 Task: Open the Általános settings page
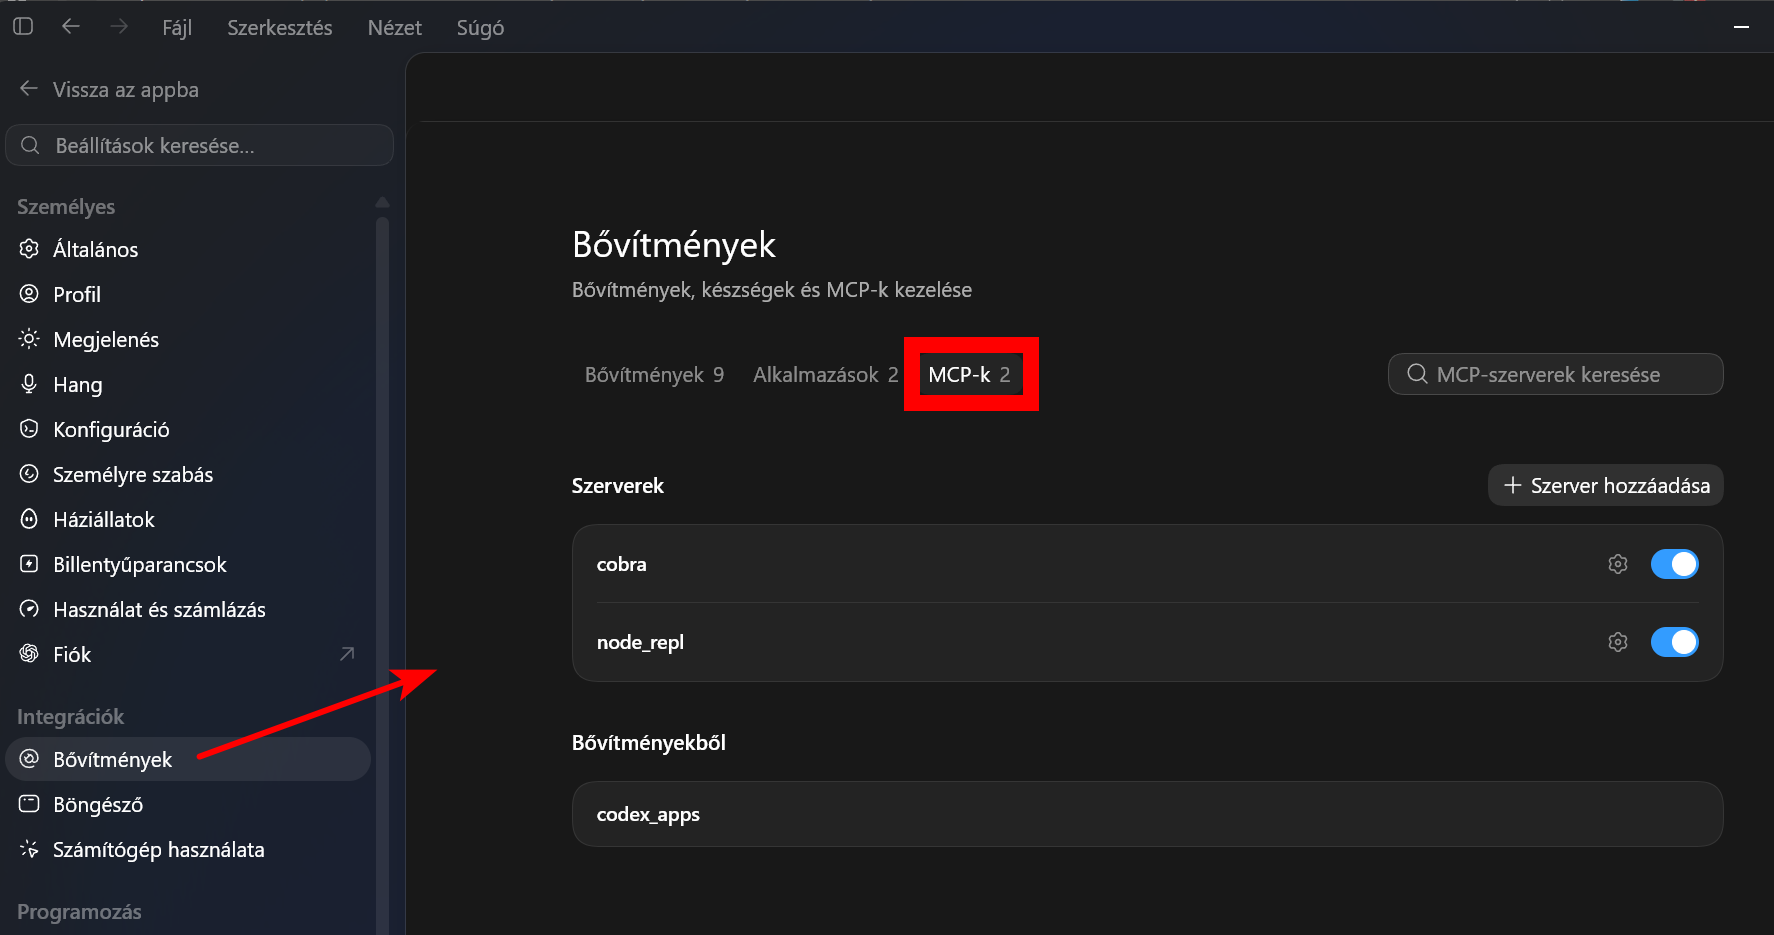188,249
